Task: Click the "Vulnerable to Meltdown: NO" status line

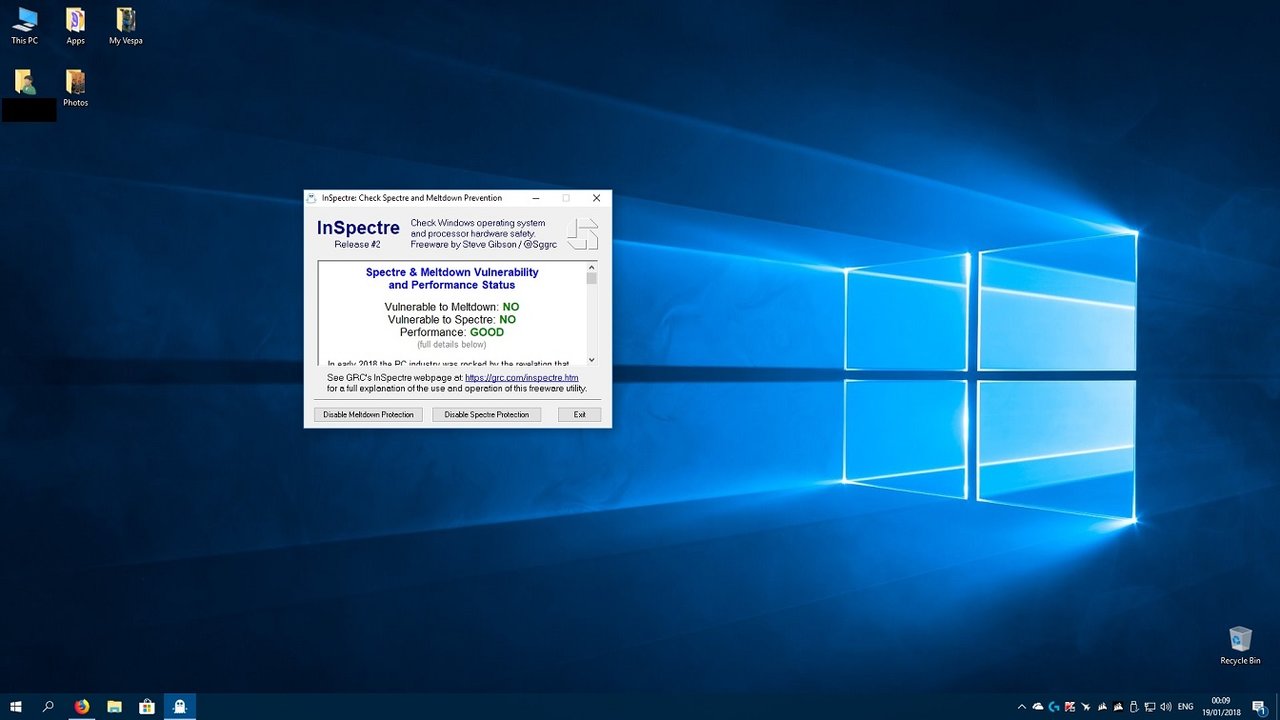Action: click(x=452, y=306)
